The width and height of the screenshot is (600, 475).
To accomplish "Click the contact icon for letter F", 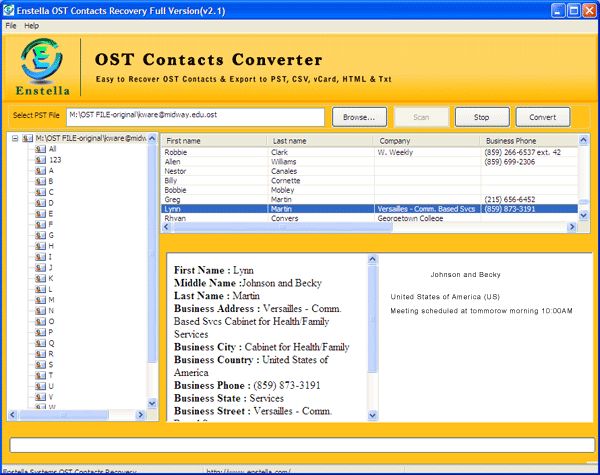I will pyautogui.click(x=40, y=225).
